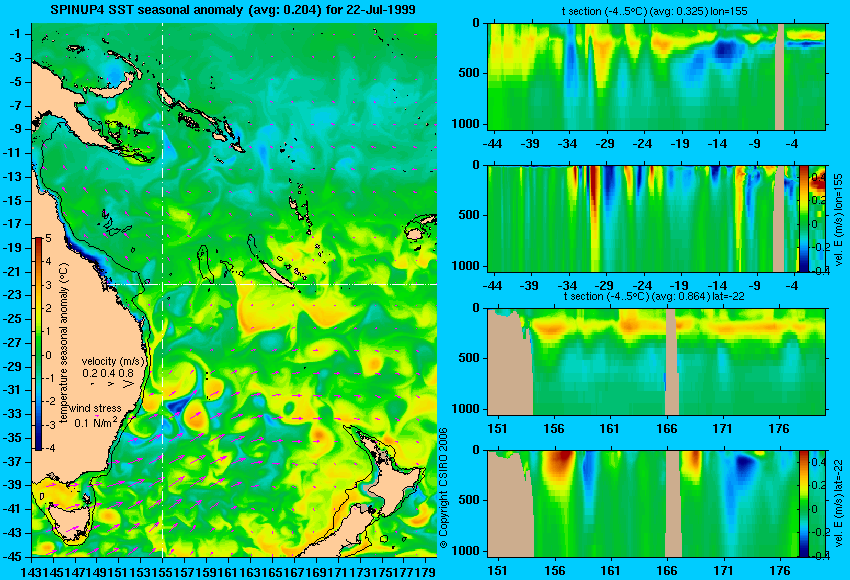Viewport: 850px width, 580px height.
Task: Click the '1000' depth tick of the lat=-22 velocity section
Action: pos(466,551)
